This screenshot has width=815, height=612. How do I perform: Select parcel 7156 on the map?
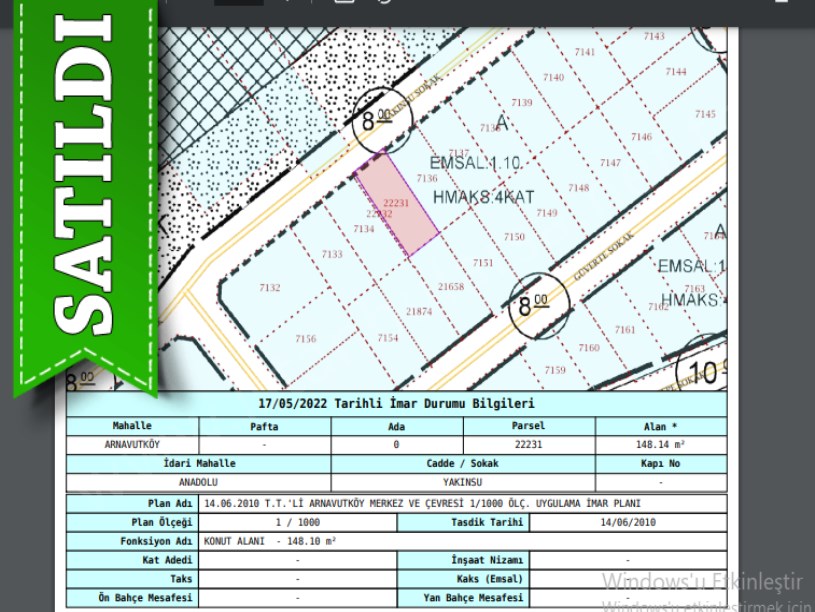(x=306, y=339)
